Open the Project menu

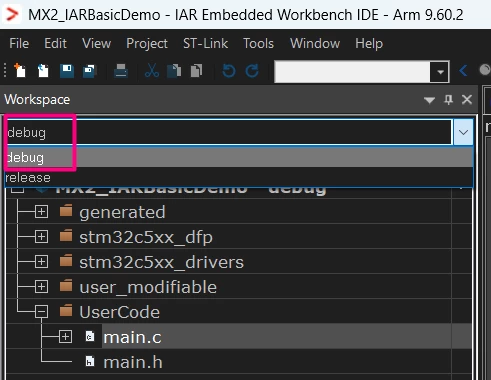point(147,43)
